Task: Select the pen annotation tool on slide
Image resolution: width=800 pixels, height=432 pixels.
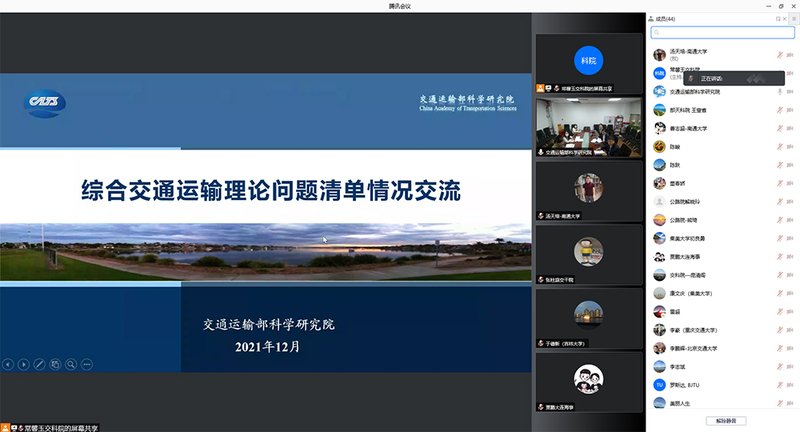Action: pos(39,364)
